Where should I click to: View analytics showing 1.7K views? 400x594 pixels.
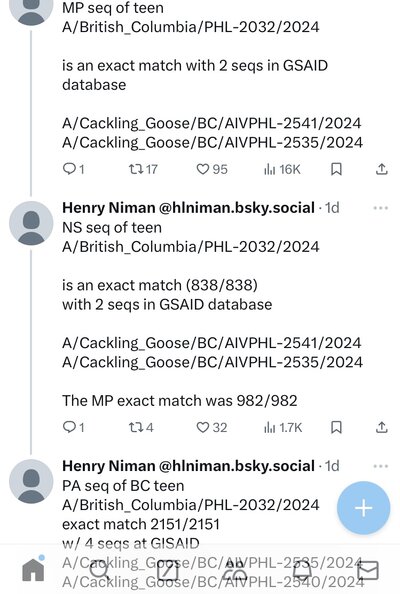[283, 427]
